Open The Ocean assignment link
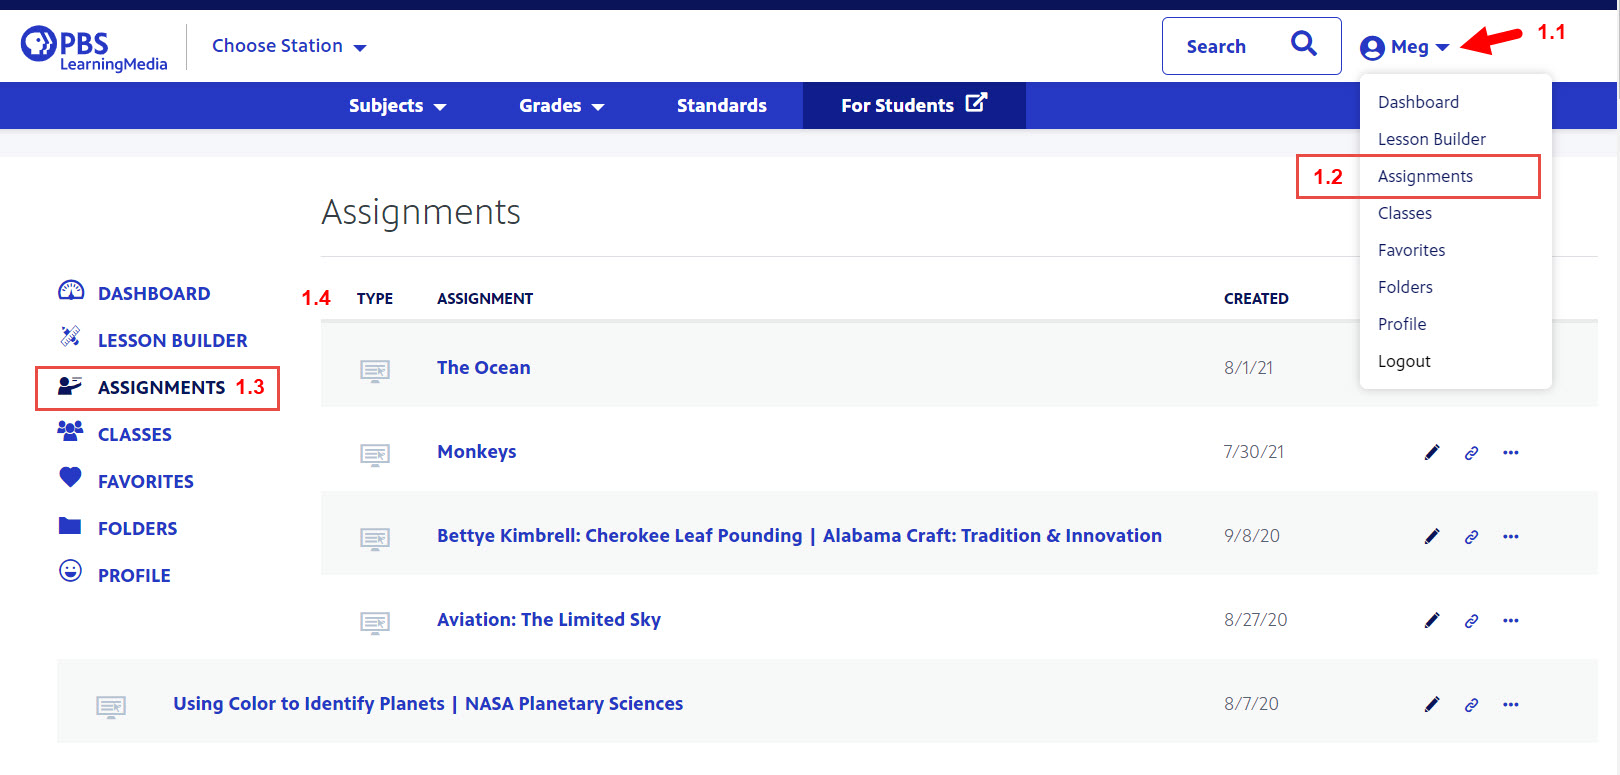 (x=483, y=368)
